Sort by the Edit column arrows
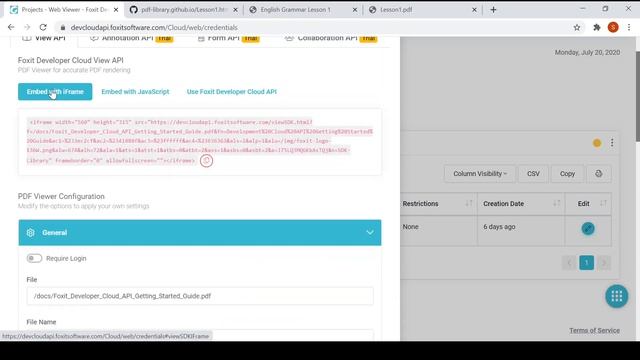 [x=603, y=203]
